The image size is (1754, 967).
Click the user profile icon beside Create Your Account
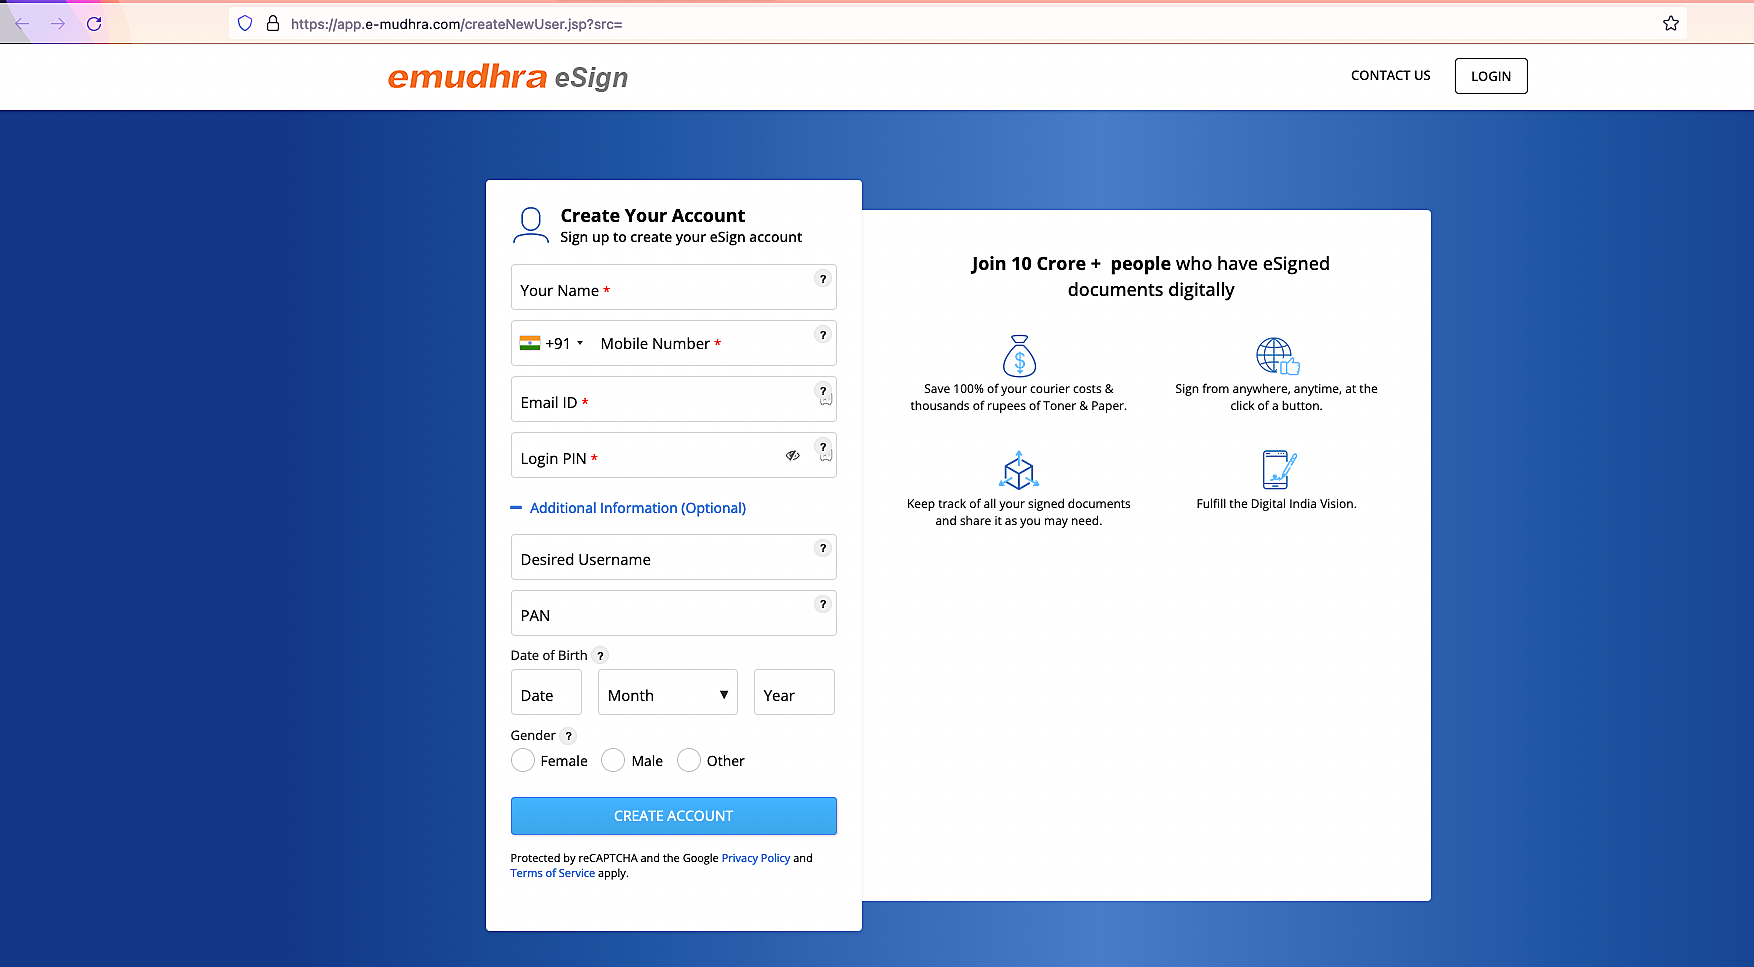531,225
